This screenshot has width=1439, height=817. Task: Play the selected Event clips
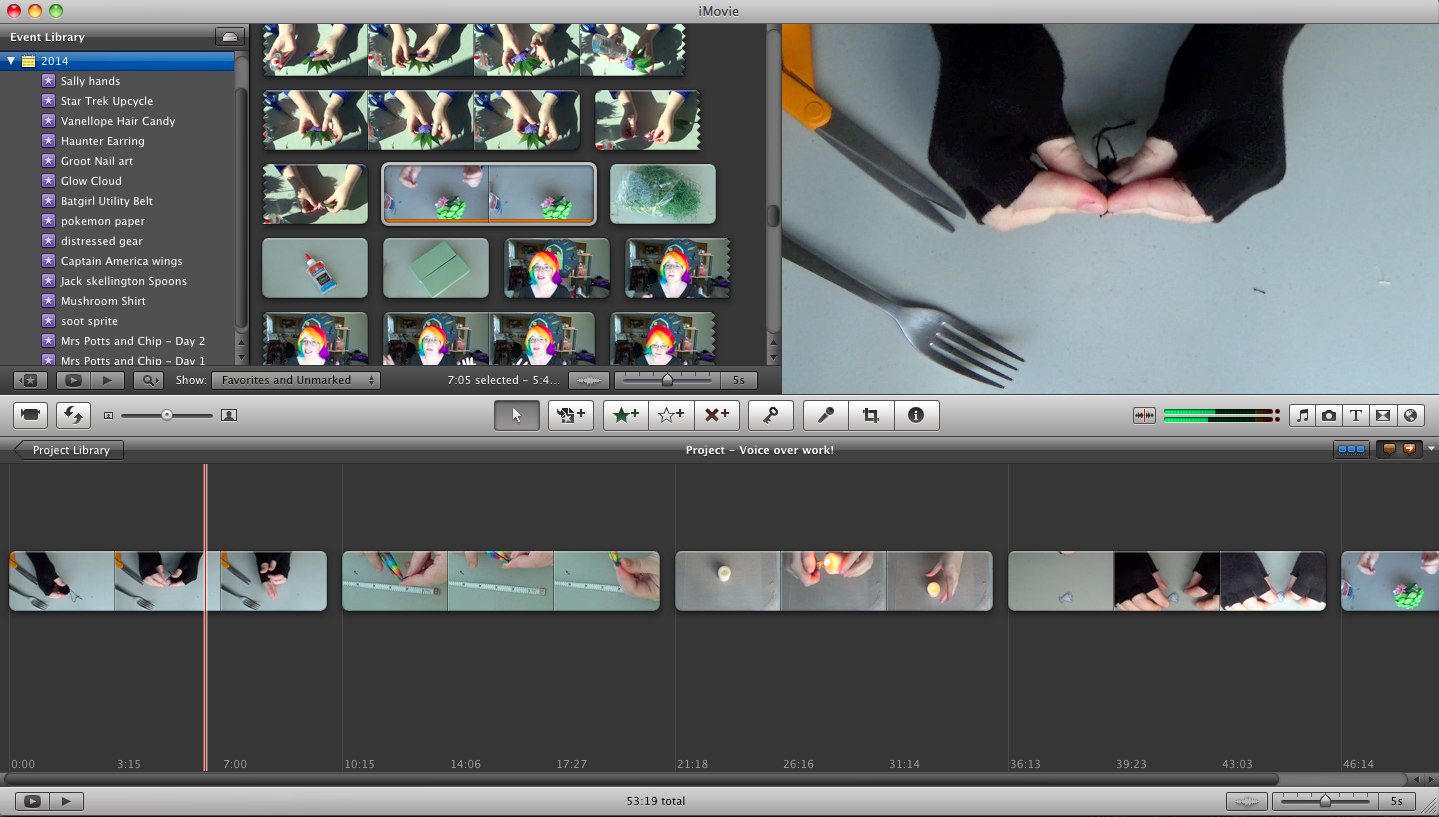tap(107, 380)
